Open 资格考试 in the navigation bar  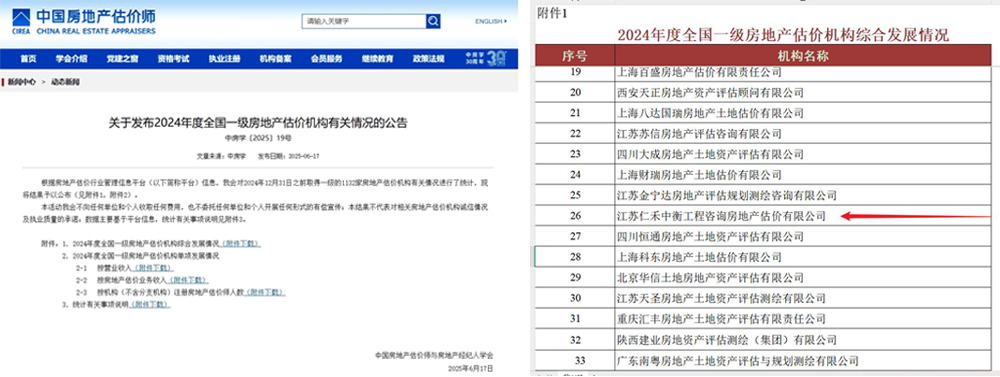point(173,59)
